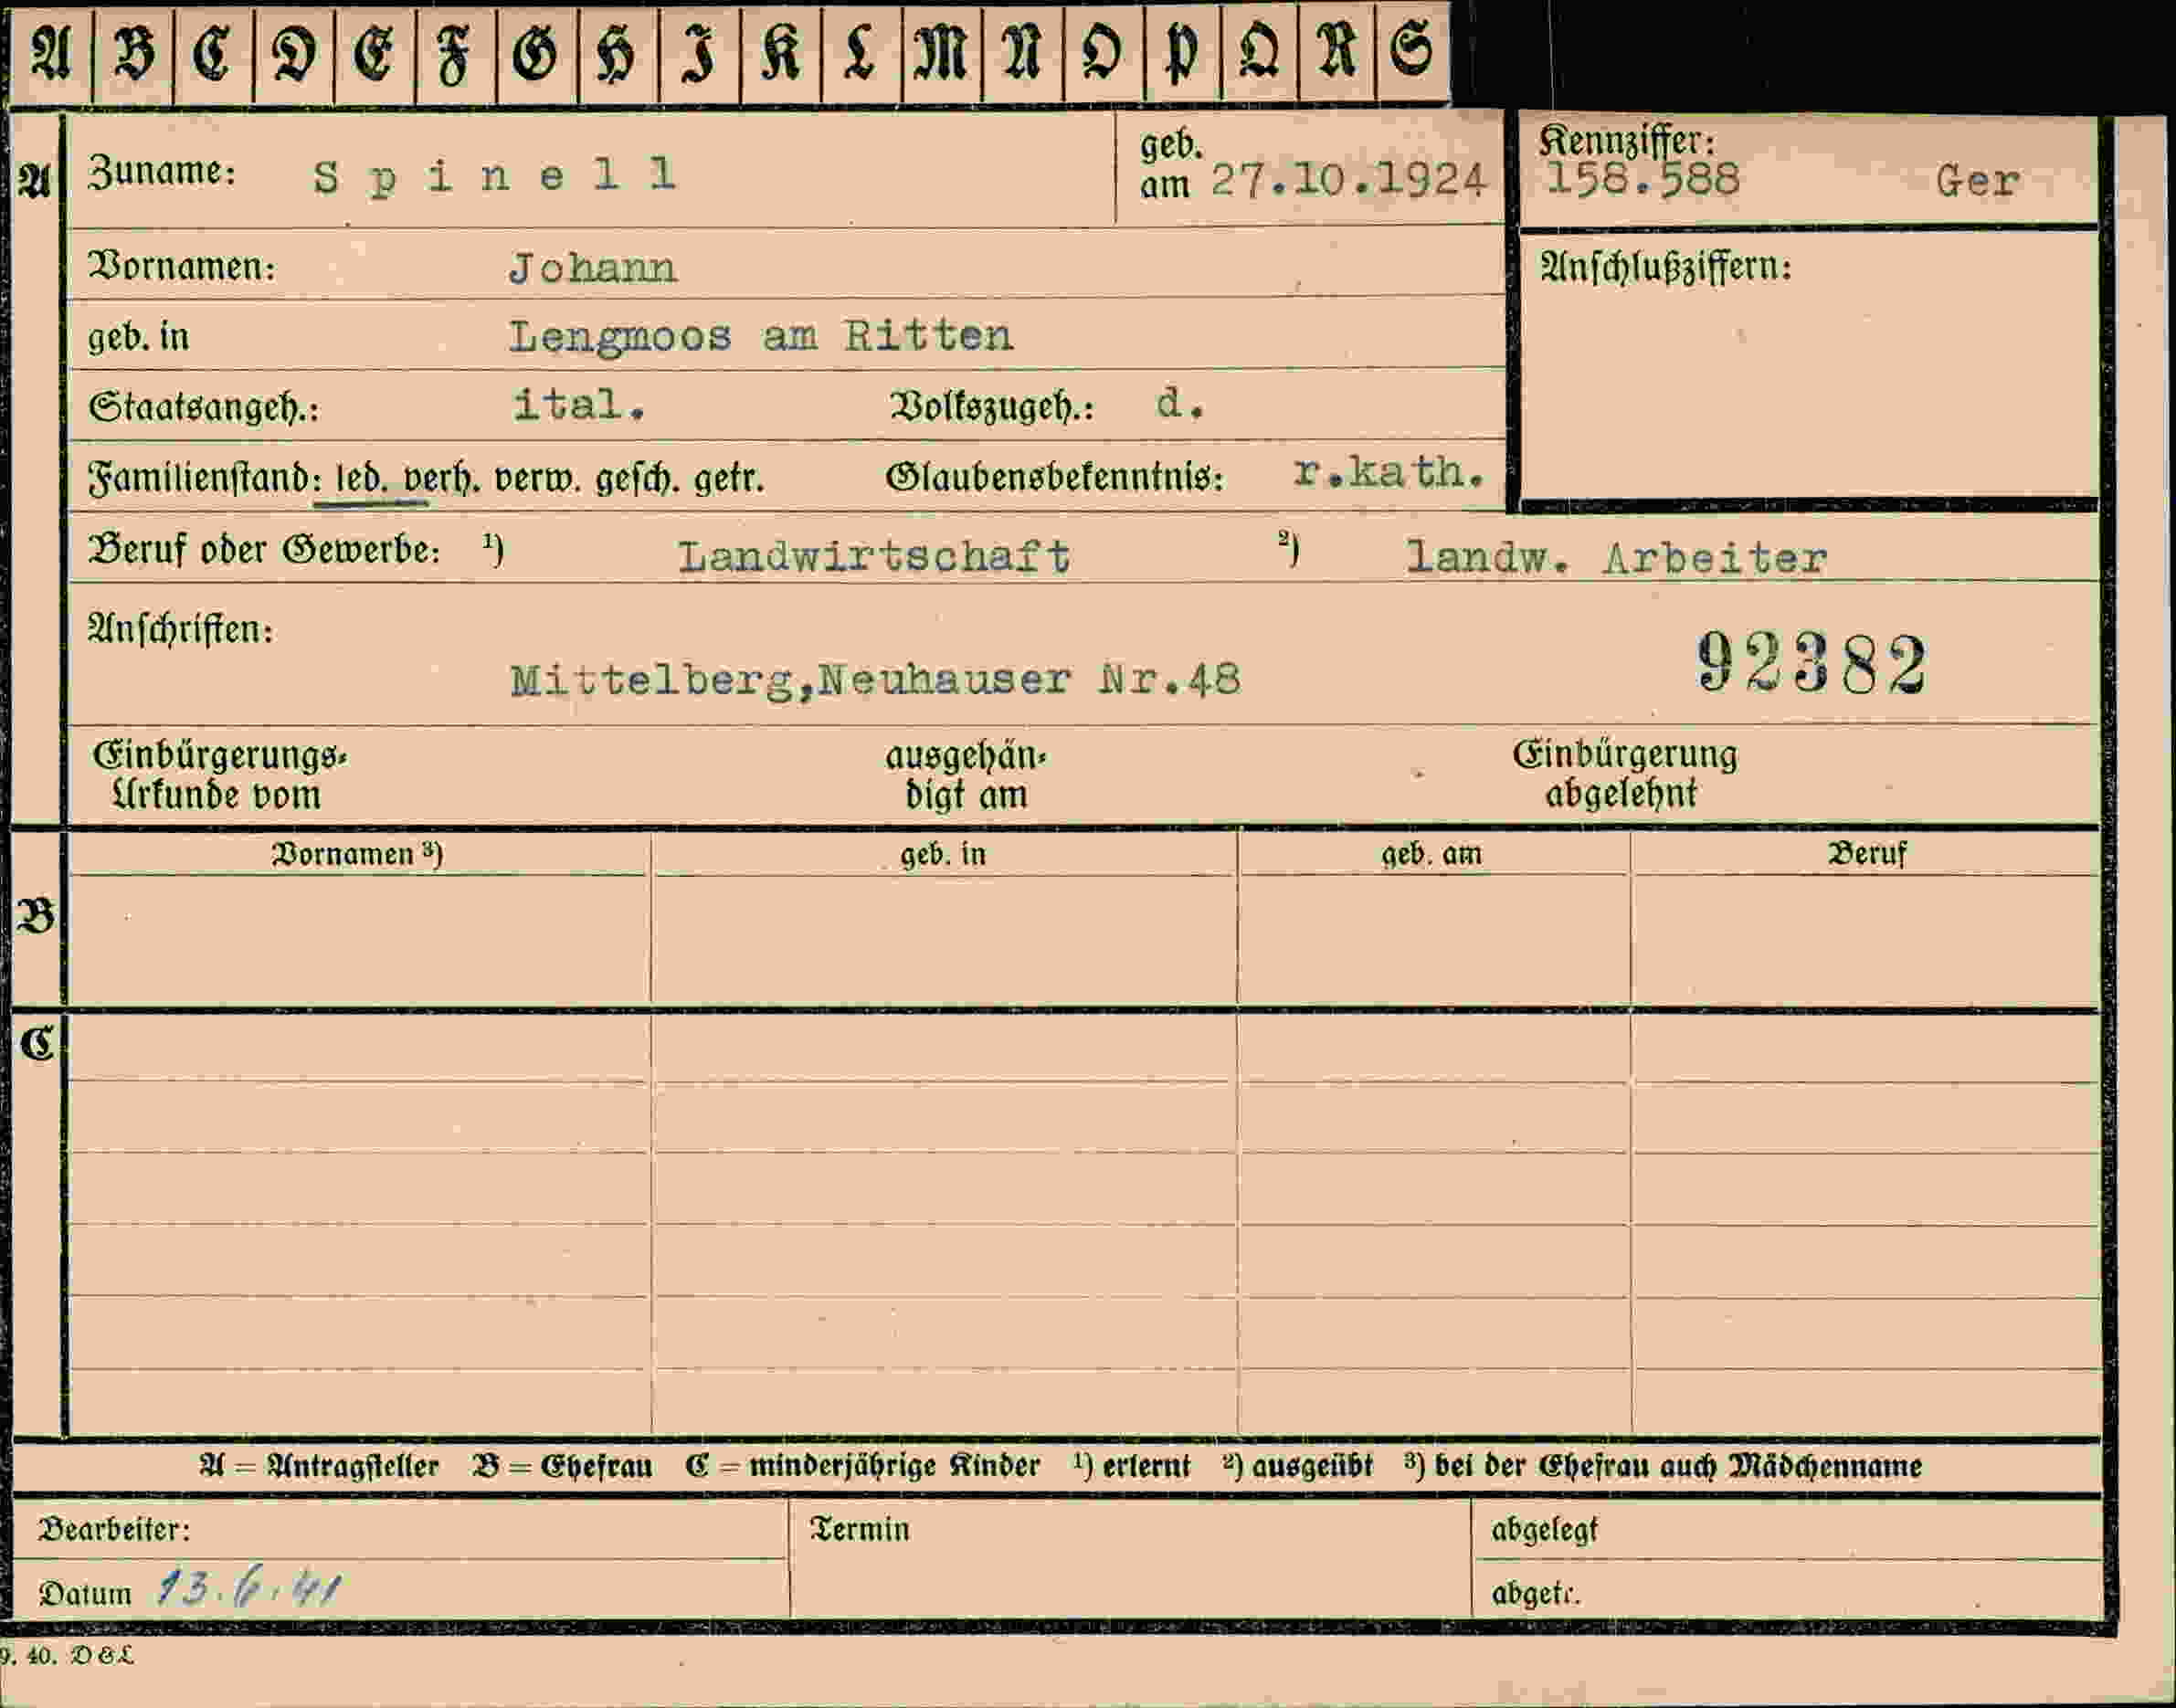The height and width of the screenshot is (1708, 2176).
Task: Click the 'geb. am' column header in section B
Action: (x=1431, y=854)
